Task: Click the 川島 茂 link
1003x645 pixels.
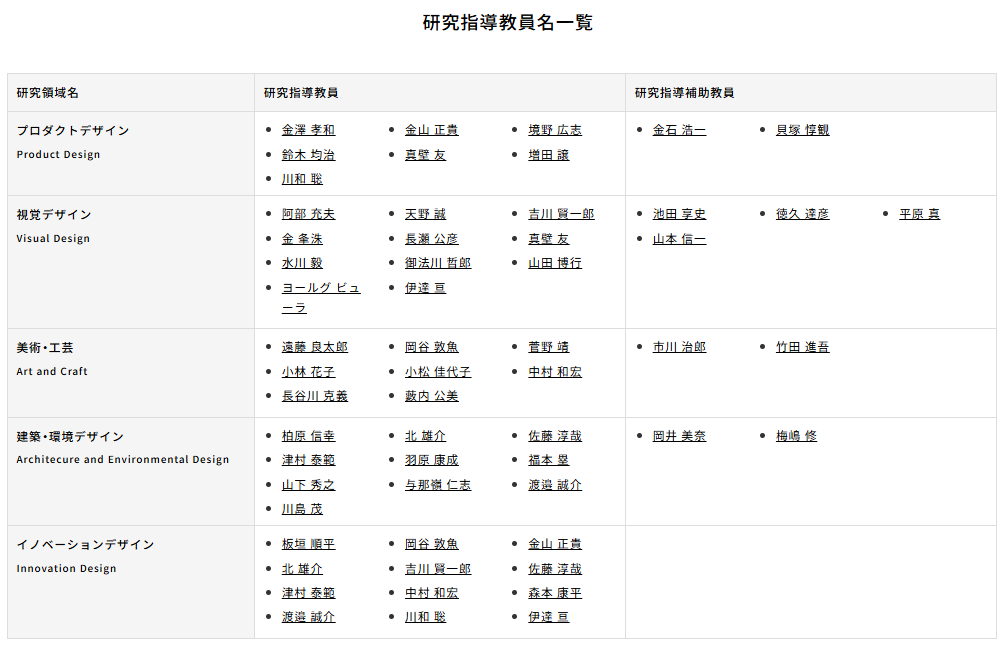Action: point(302,509)
